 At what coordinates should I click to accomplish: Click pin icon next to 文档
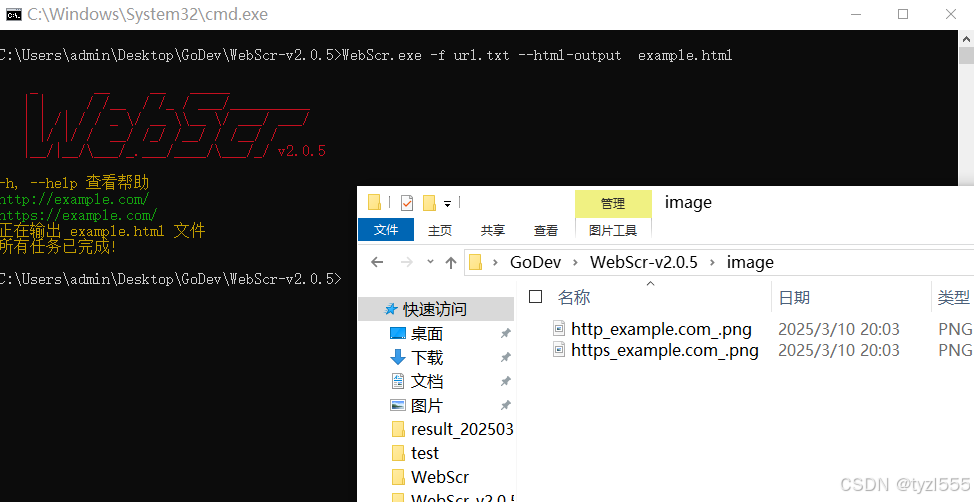coord(506,381)
